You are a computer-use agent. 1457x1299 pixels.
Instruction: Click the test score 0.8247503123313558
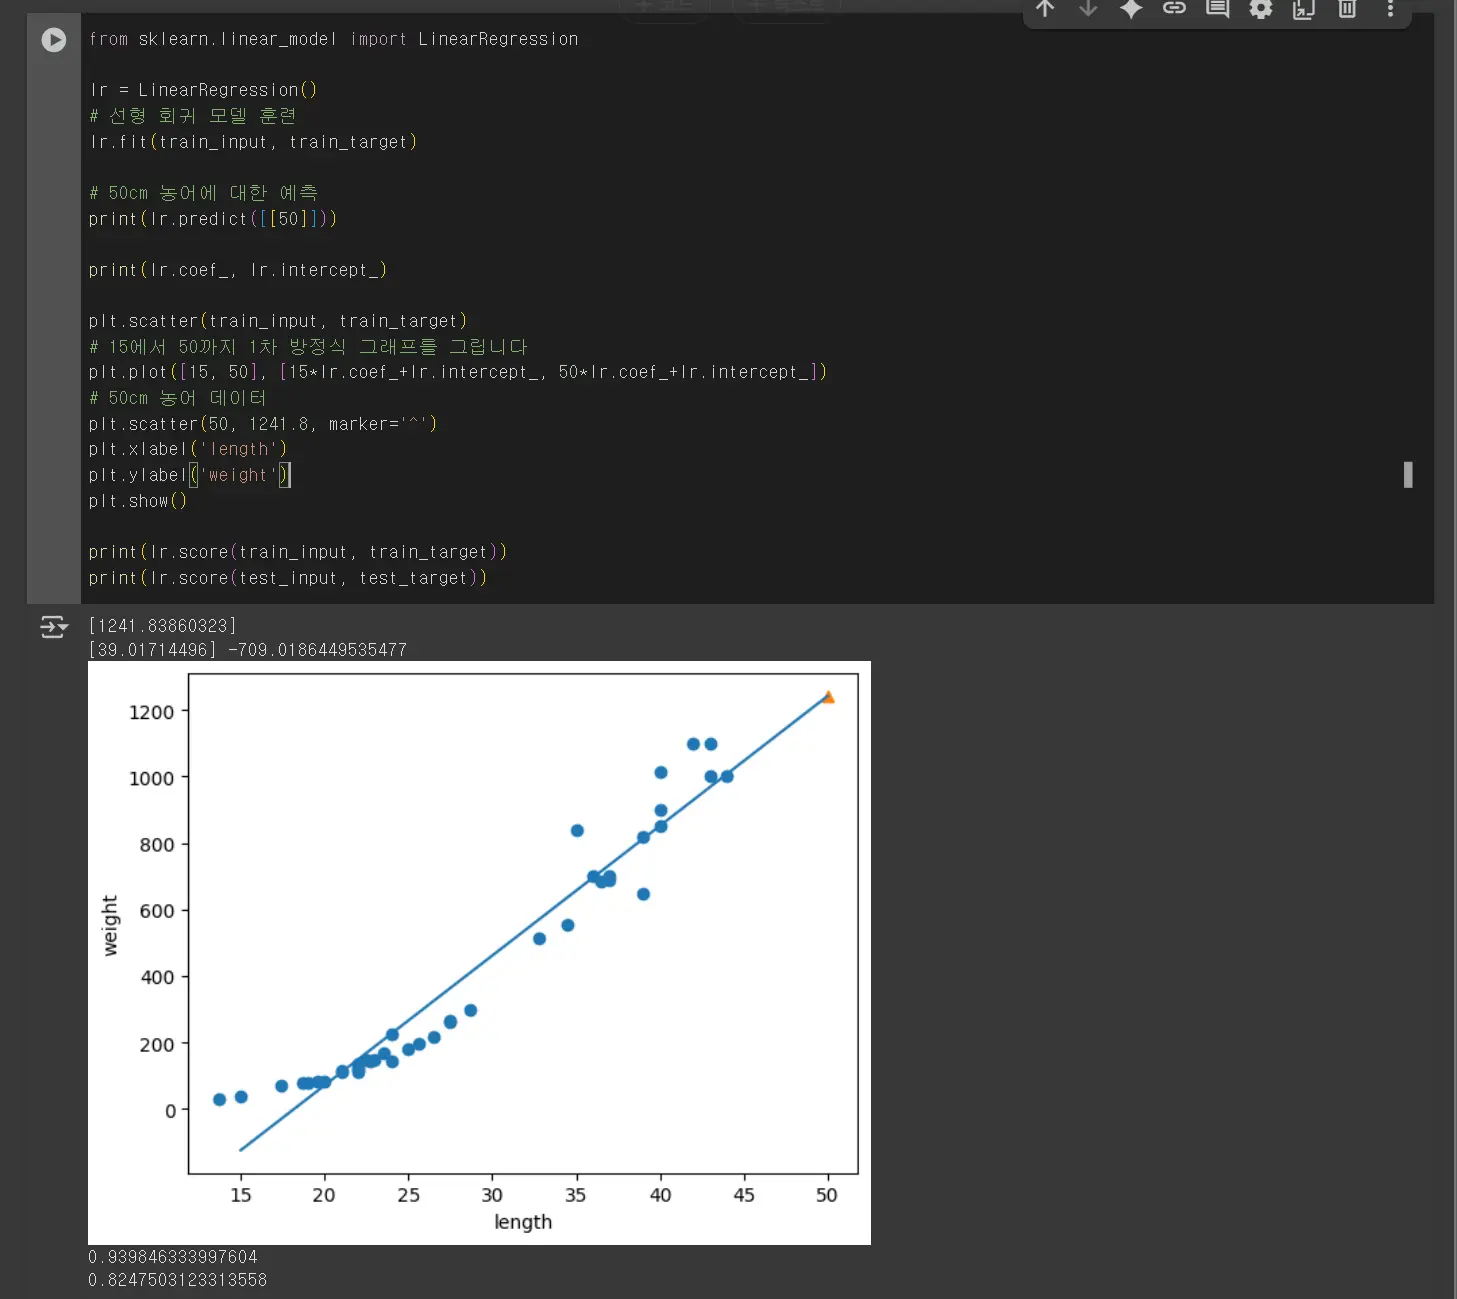(178, 1280)
